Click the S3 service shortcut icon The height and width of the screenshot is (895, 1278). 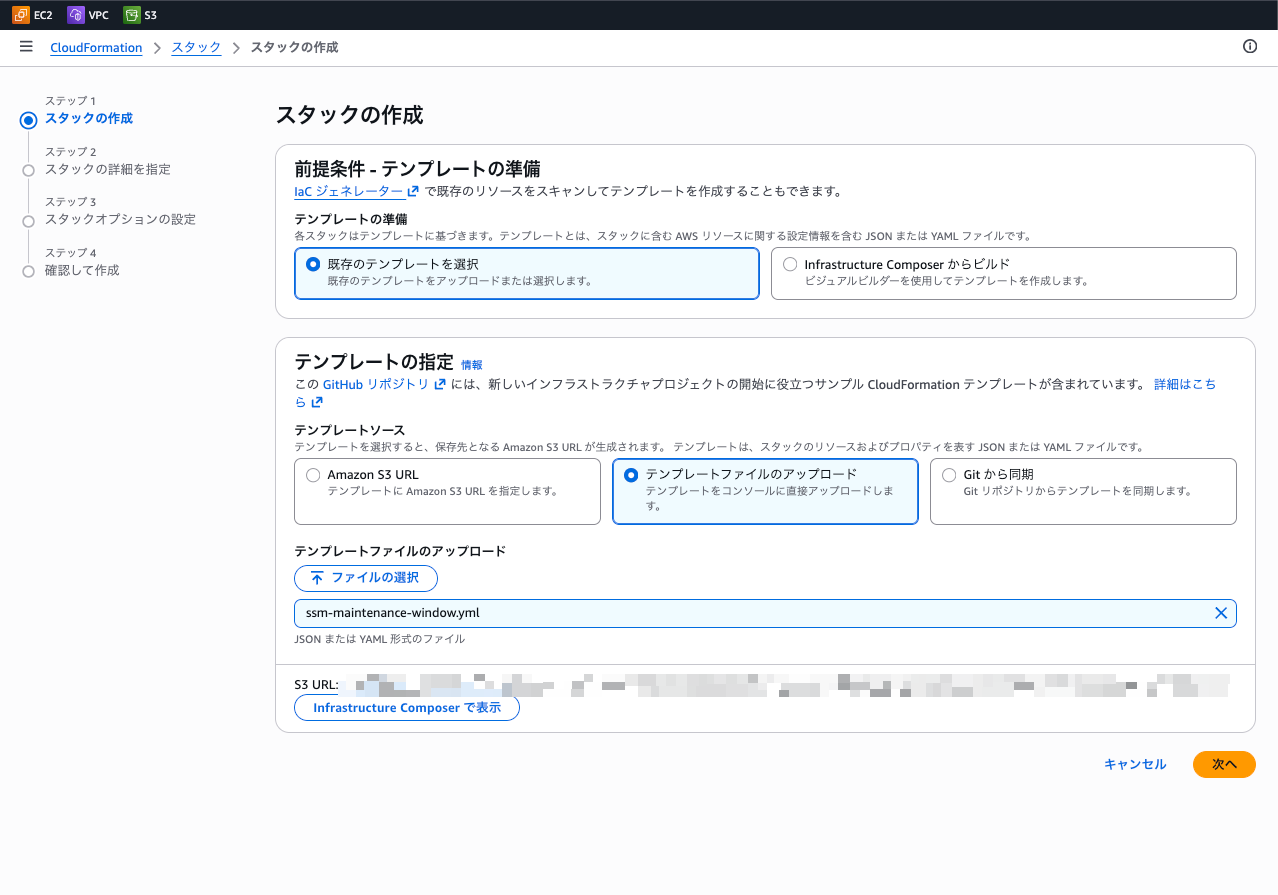pos(132,15)
